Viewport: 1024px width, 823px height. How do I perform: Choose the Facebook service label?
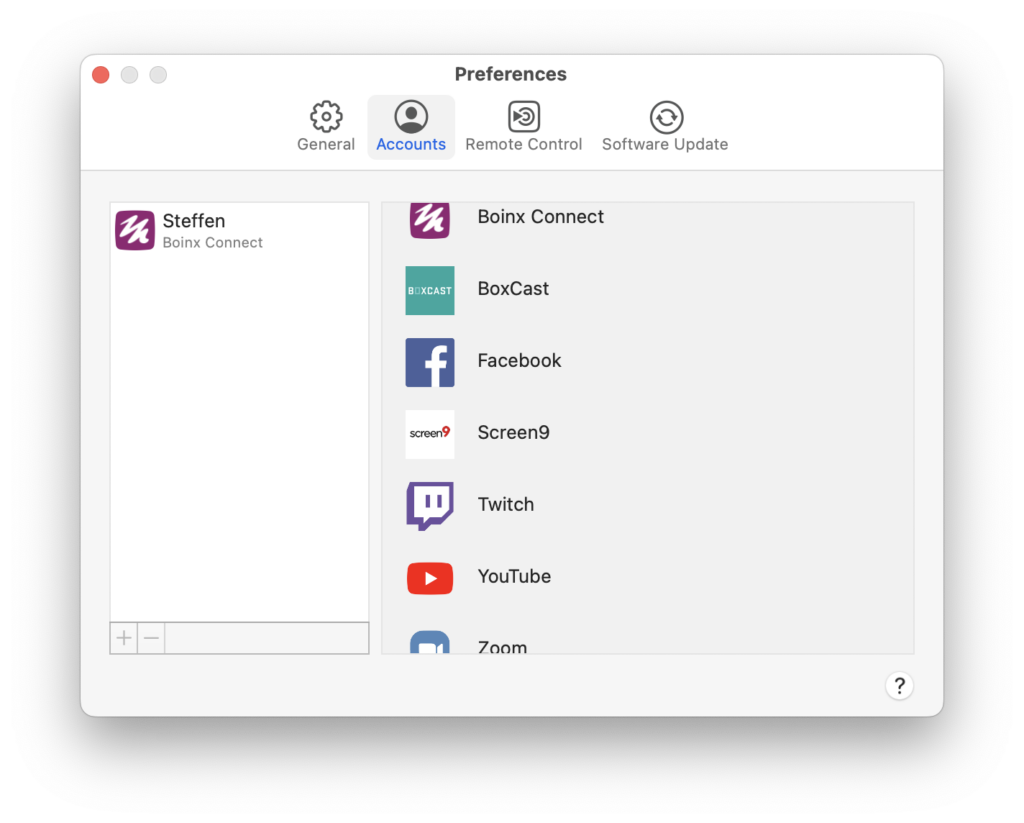coord(519,361)
